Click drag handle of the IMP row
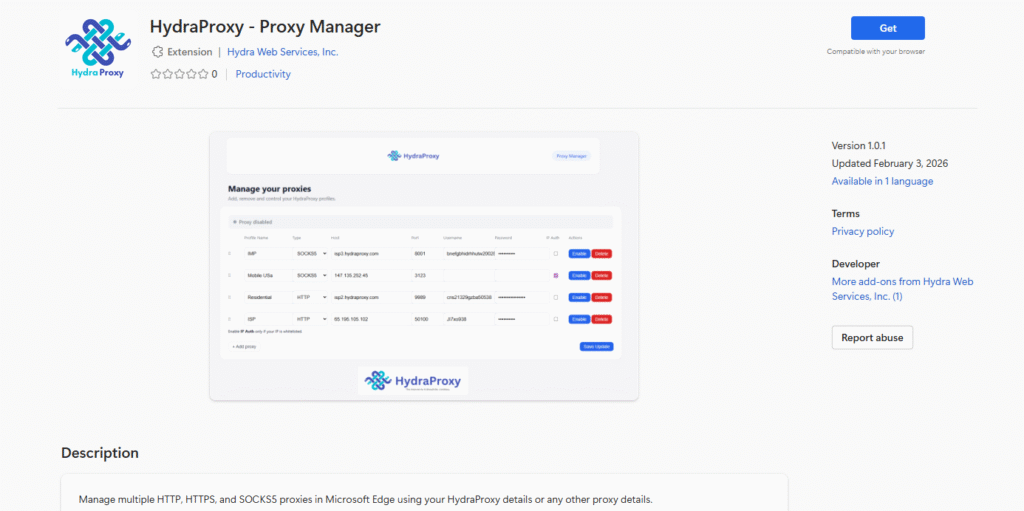 (230, 254)
